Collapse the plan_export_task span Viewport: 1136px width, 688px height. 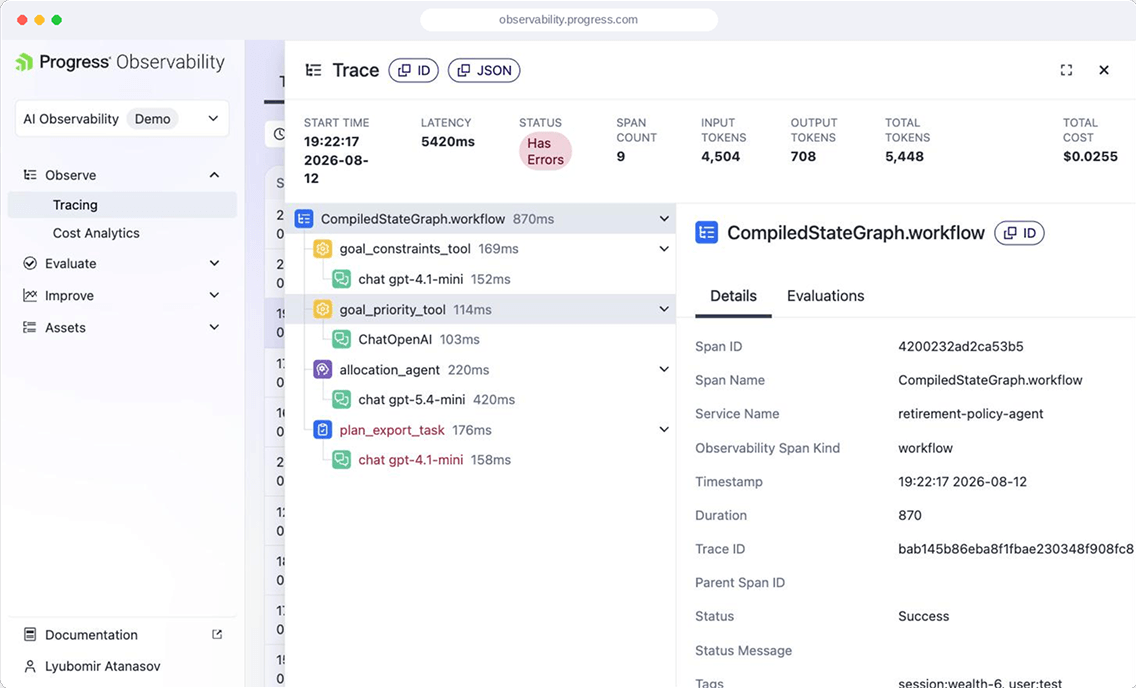pos(664,430)
